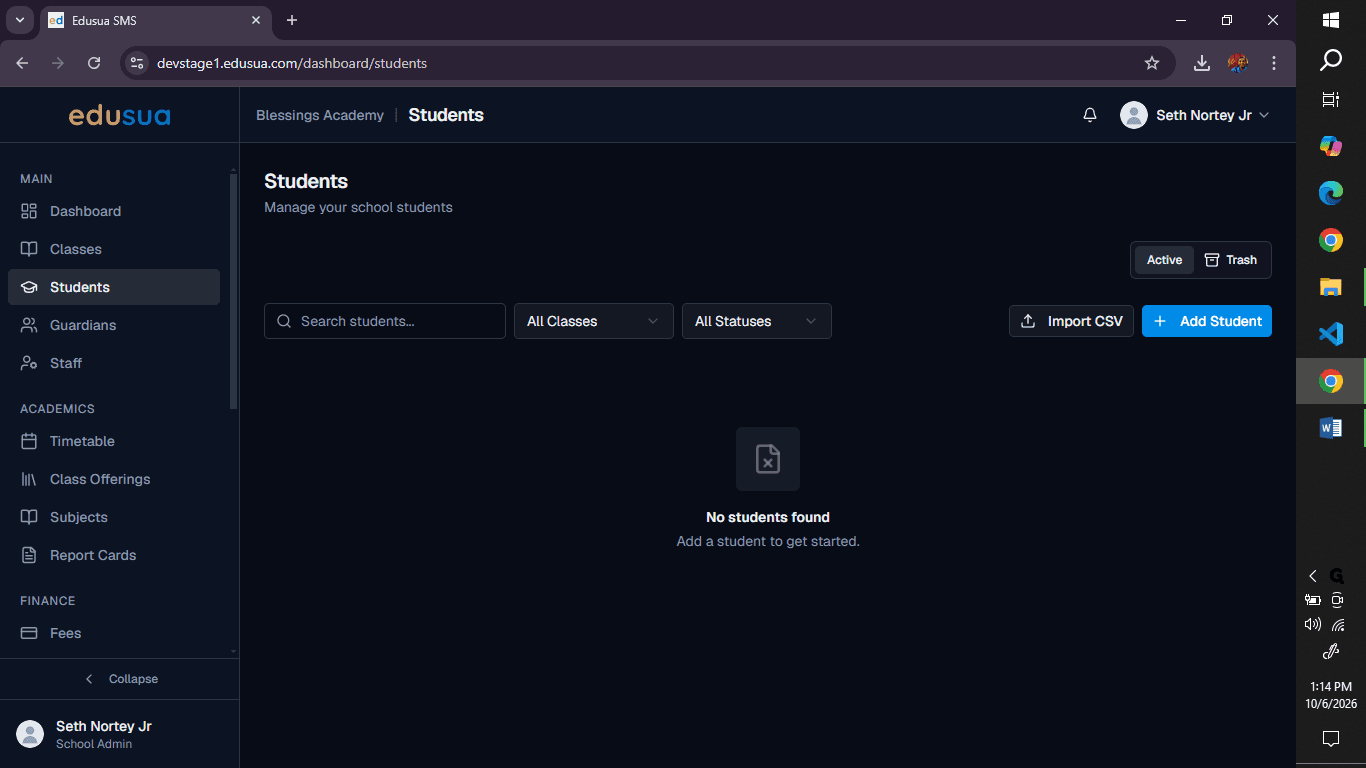The height and width of the screenshot is (768, 1366).
Task: Open File Explorer from taskbar
Action: pyautogui.click(x=1331, y=287)
